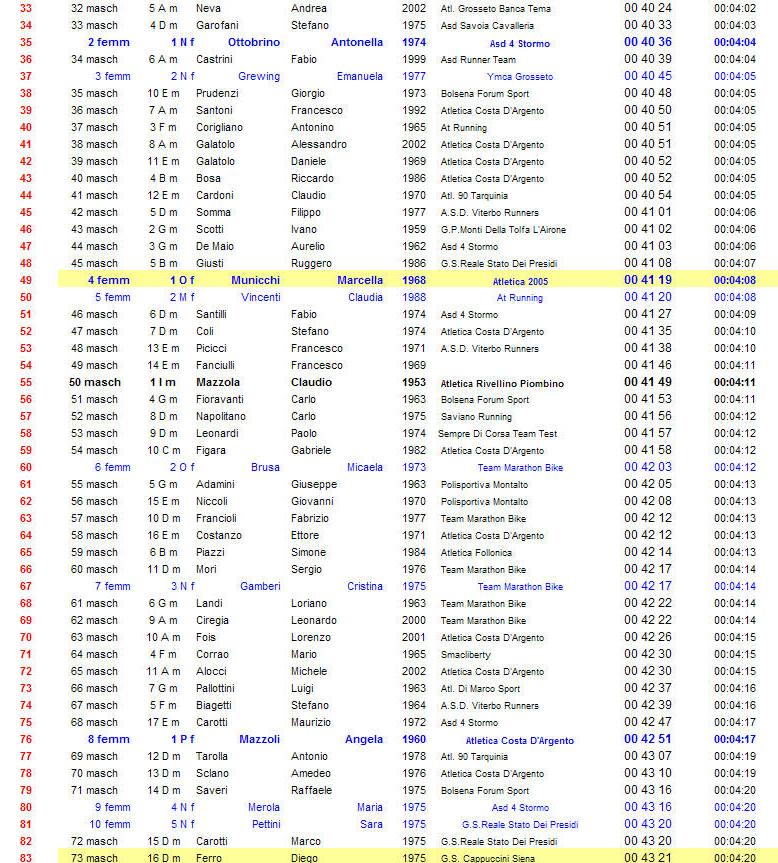Image resolution: width=778 pixels, height=863 pixels.
Task: Open the Atletica 2005 team entry
Action: coord(519,281)
